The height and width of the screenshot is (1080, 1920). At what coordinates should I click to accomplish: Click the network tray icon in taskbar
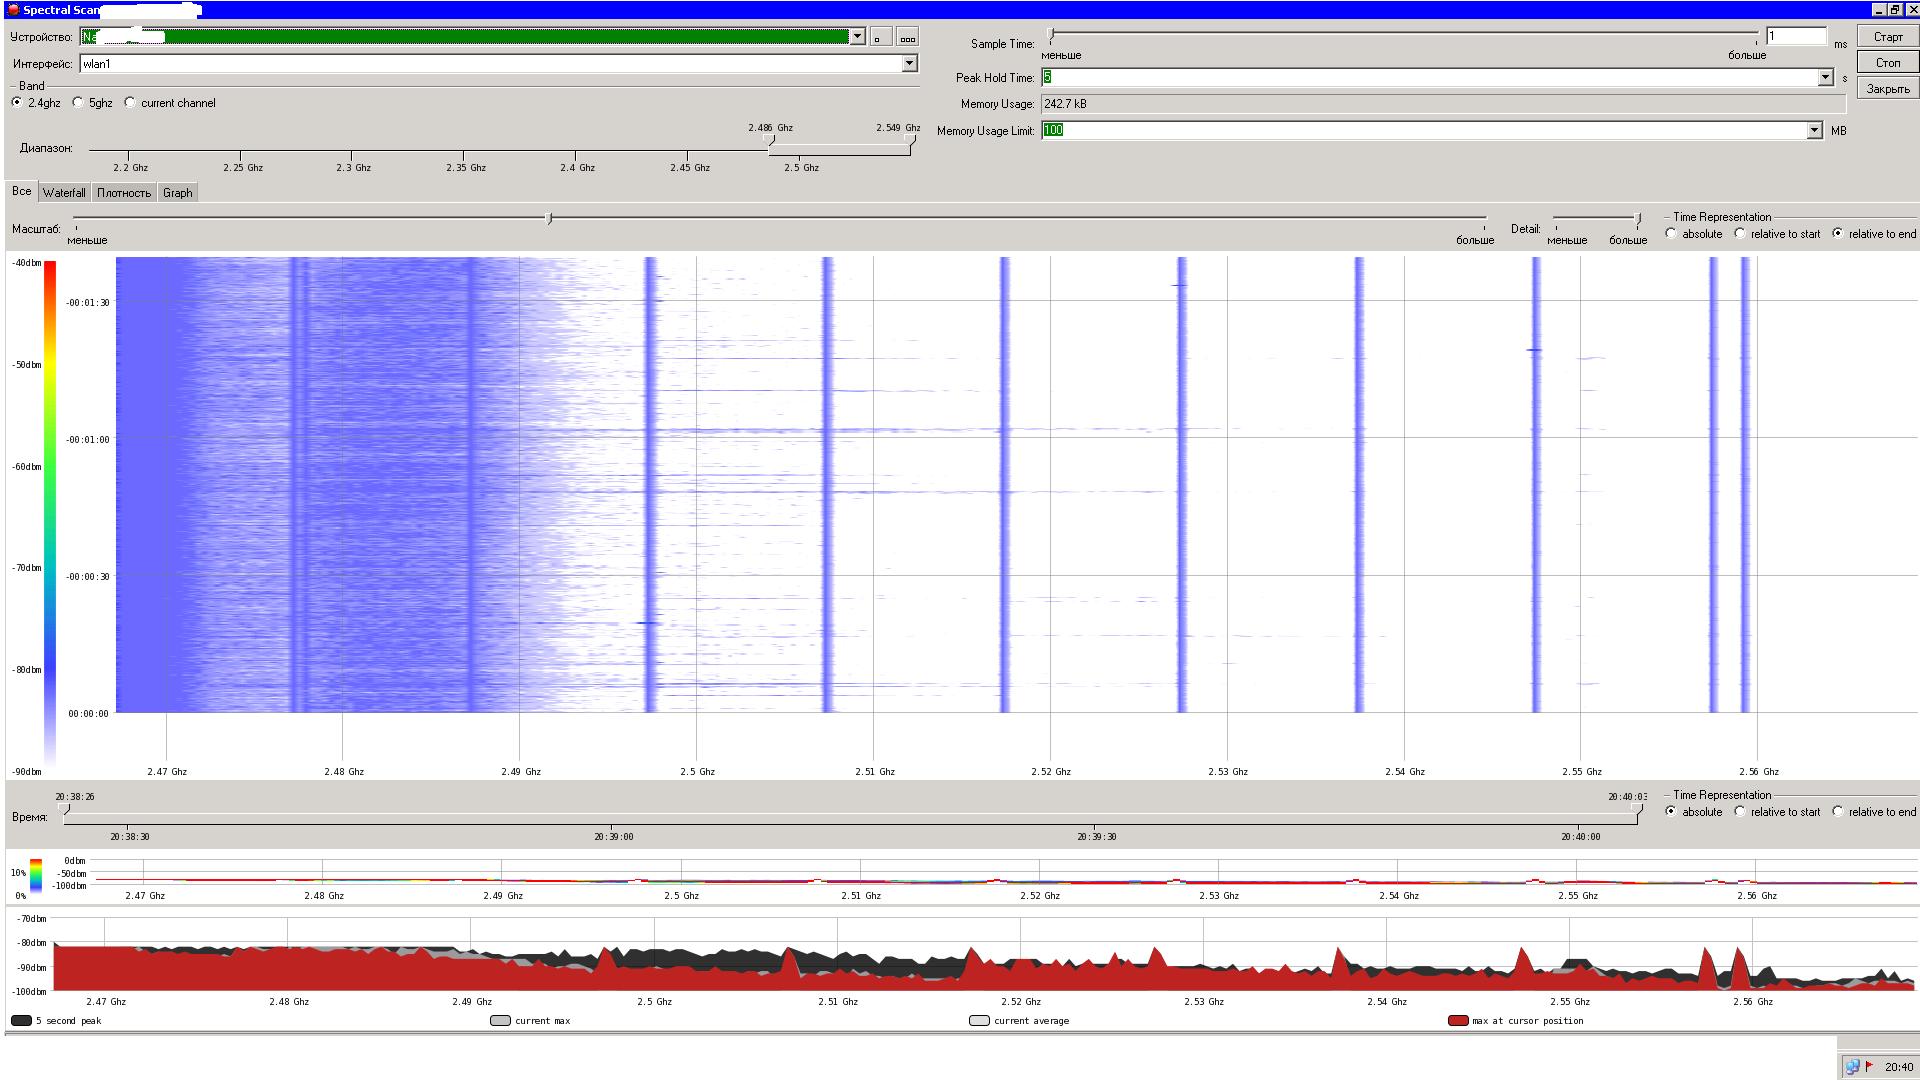coord(1852,1066)
